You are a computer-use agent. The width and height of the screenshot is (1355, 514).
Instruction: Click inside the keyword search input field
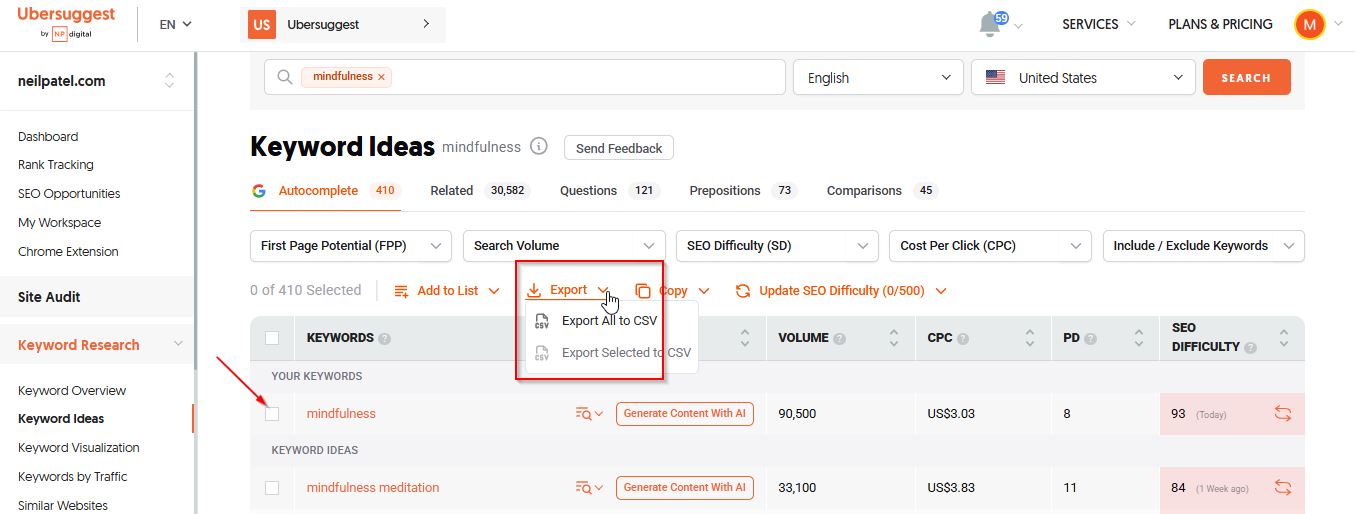click(525, 78)
